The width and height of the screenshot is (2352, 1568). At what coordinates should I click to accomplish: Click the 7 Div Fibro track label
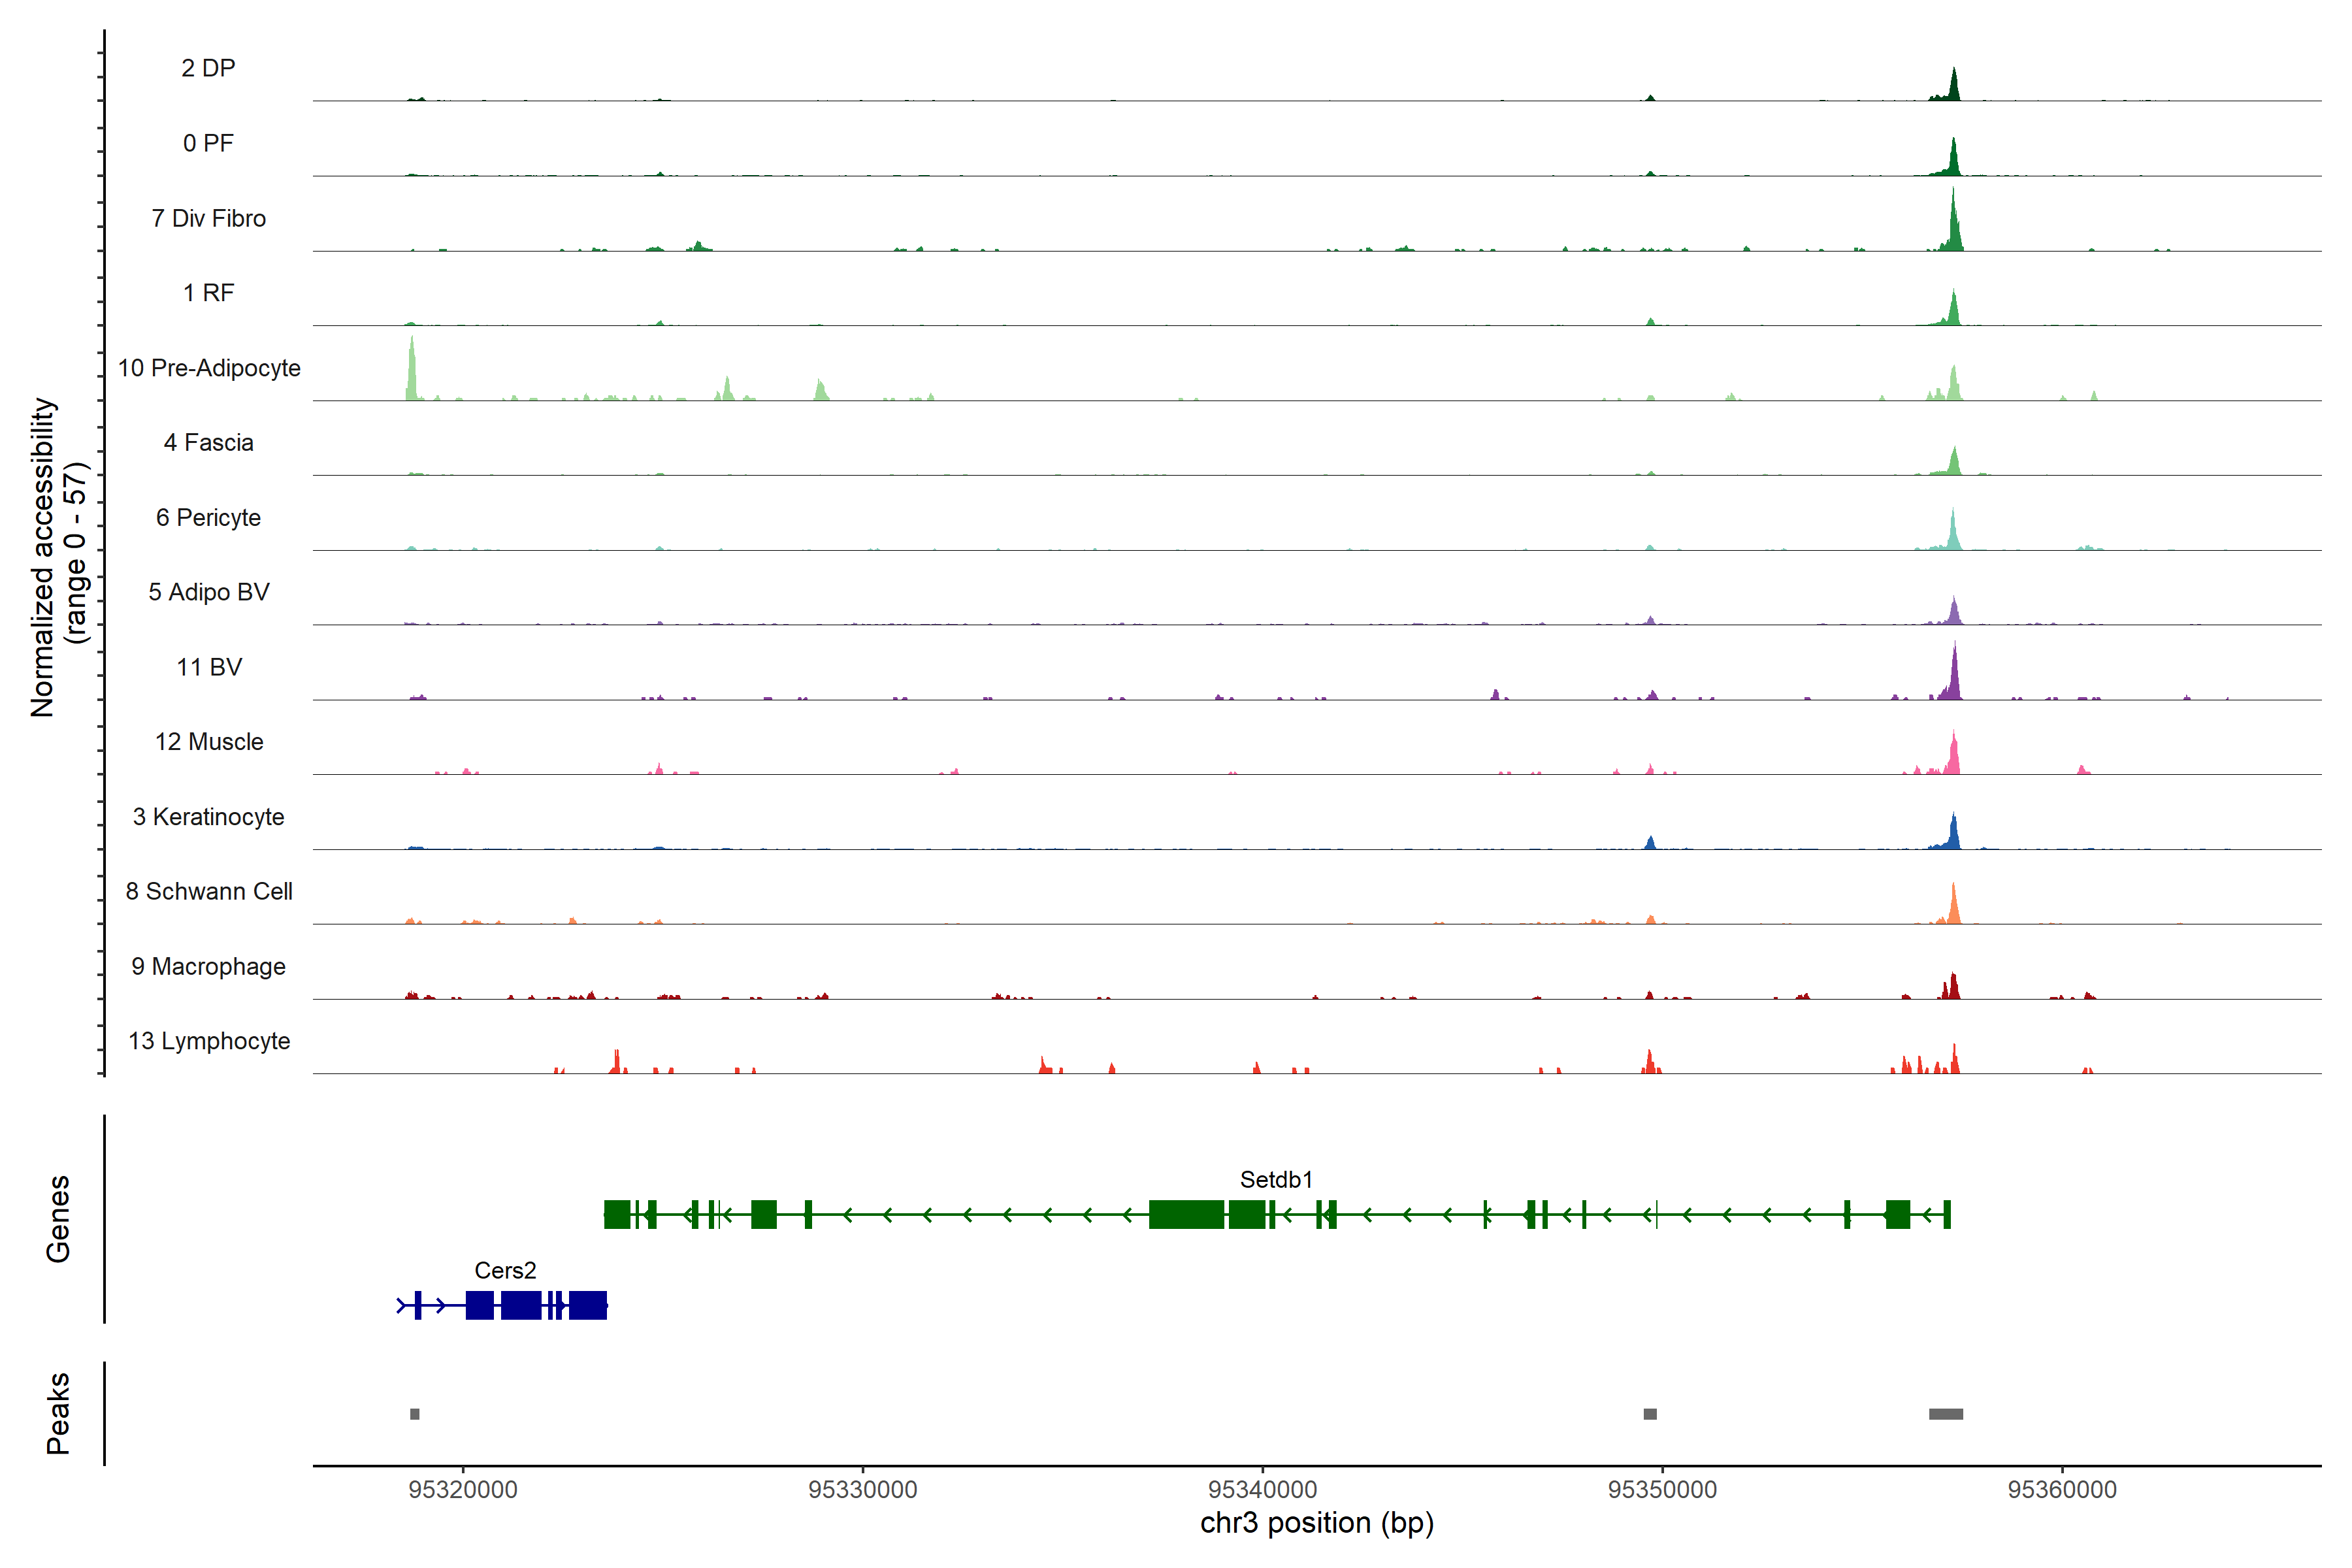(x=209, y=218)
